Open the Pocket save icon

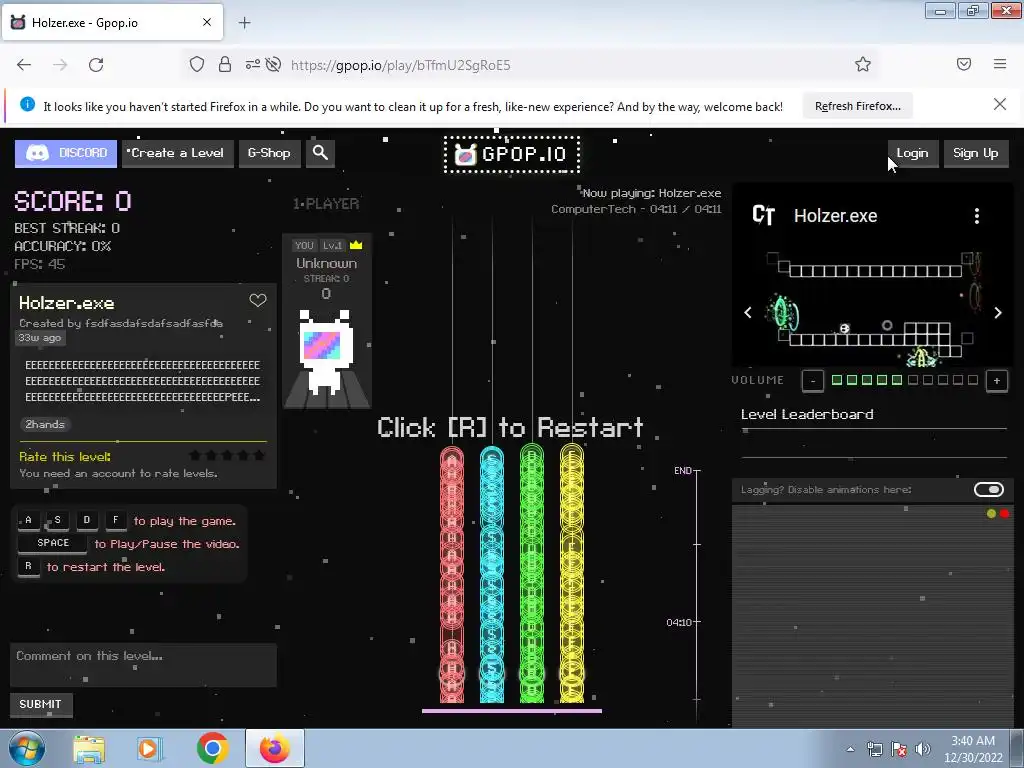[x=964, y=65]
